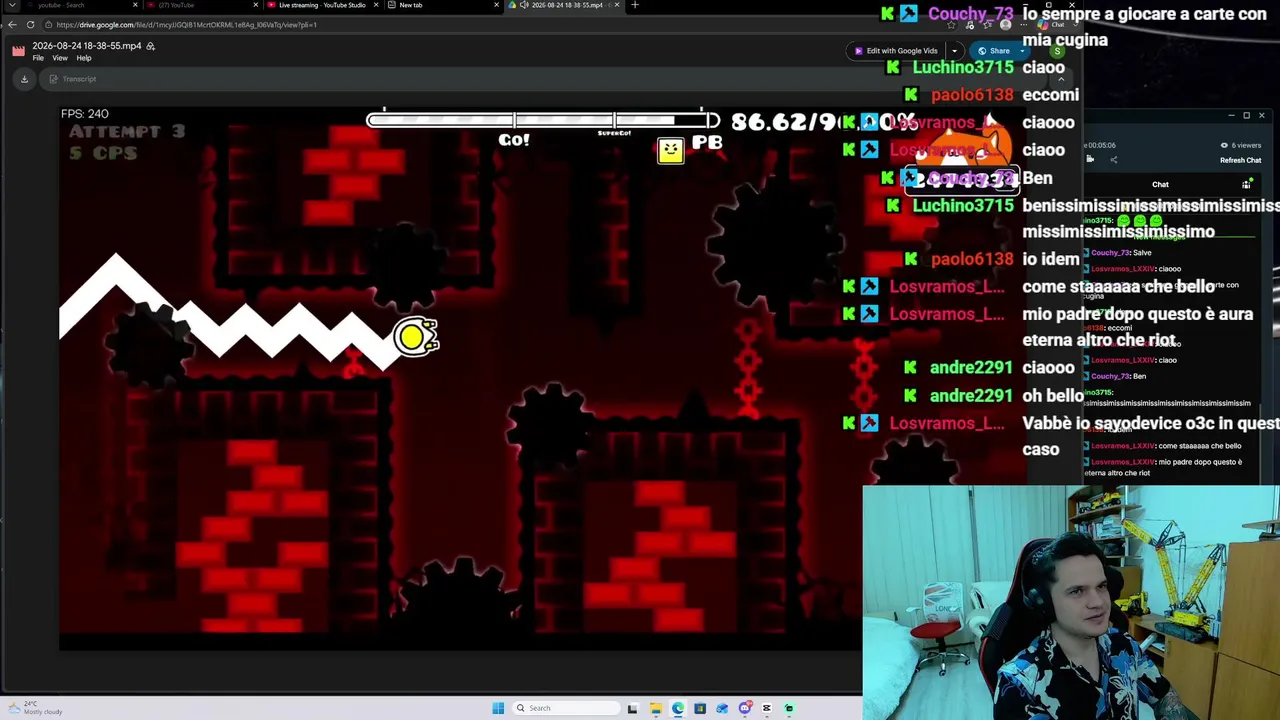The image size is (1280, 720).
Task: Switch to the New tab browser tab
Action: 440,5
